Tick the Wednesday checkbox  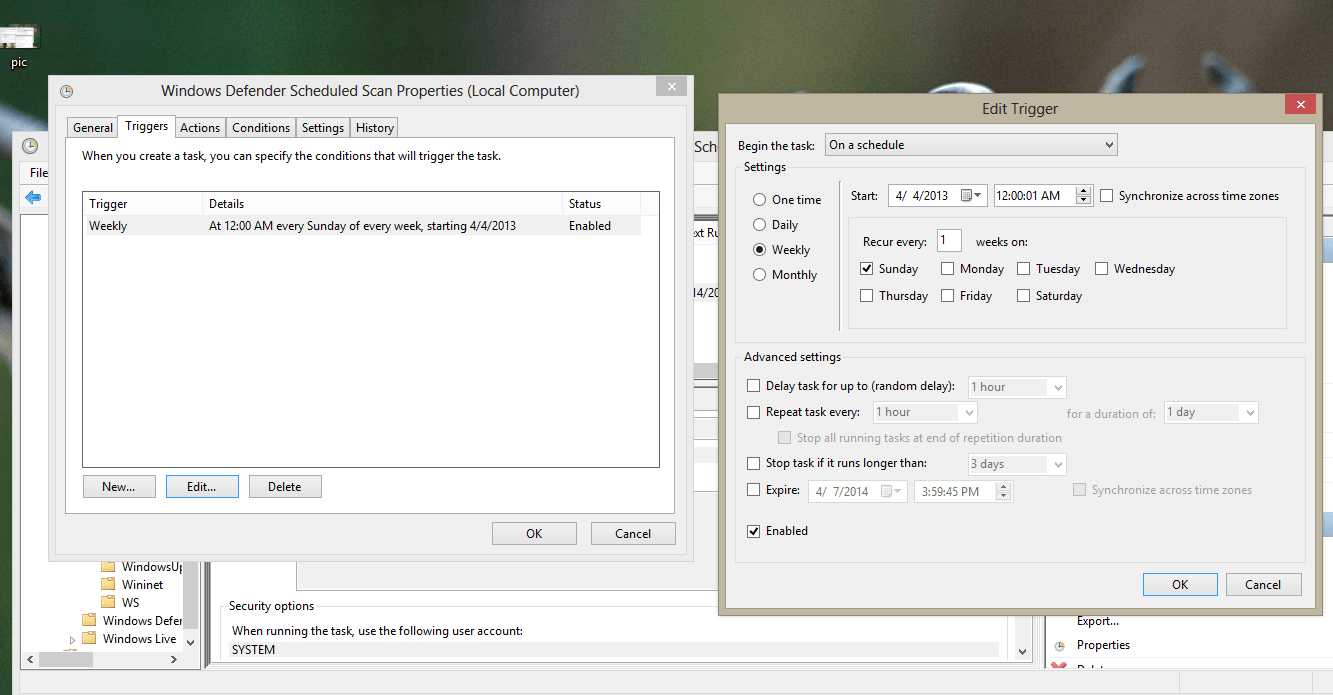pos(1102,269)
